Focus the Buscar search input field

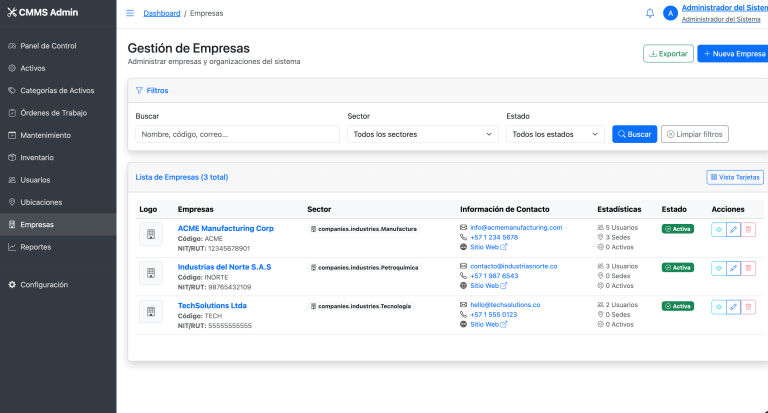tap(238, 134)
